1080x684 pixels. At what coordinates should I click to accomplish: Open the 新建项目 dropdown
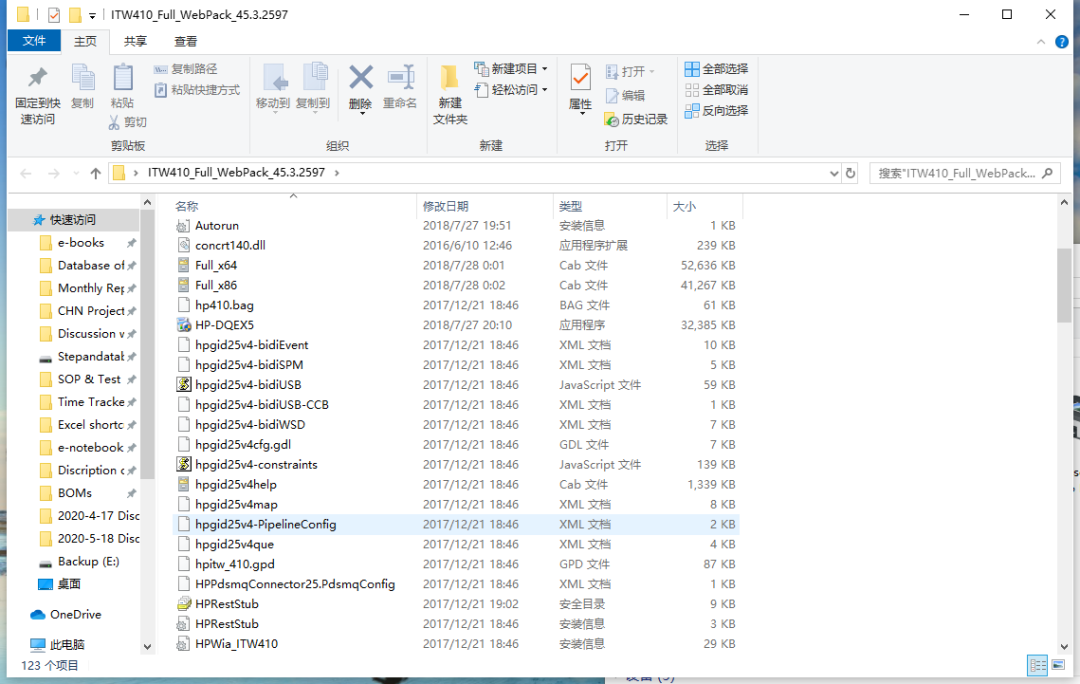(x=511, y=69)
